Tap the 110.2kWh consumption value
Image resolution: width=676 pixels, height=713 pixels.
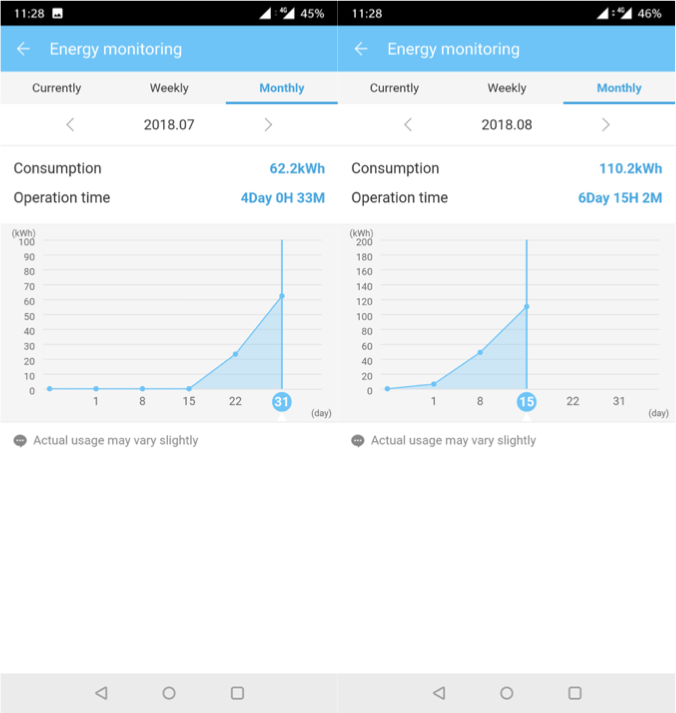[630, 169]
